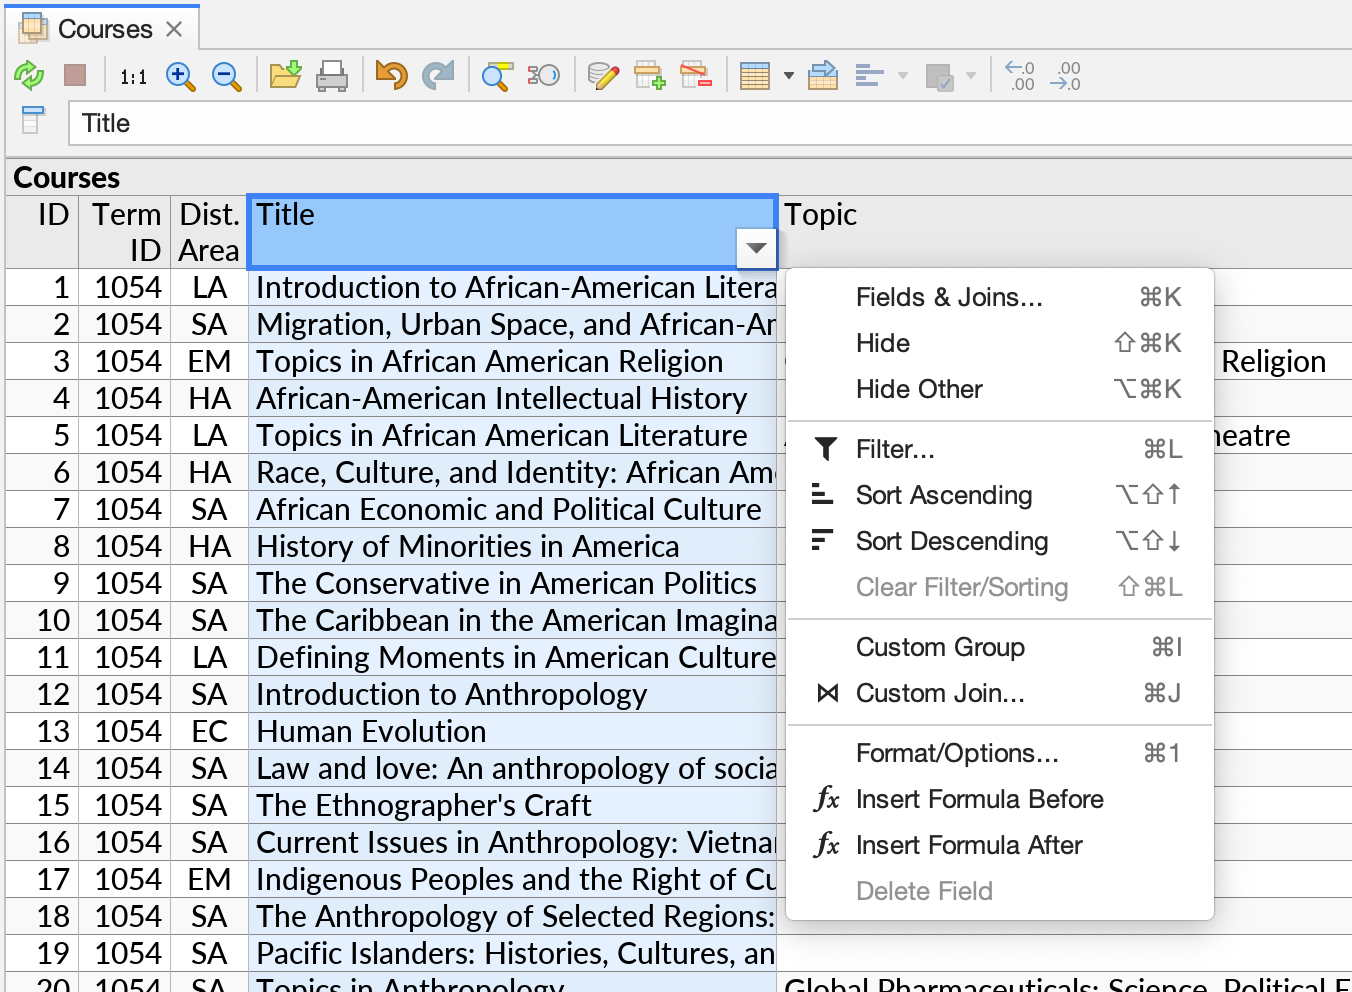Toggle the sidebar panel below the toolbar
This screenshot has width=1352, height=992.
point(32,119)
